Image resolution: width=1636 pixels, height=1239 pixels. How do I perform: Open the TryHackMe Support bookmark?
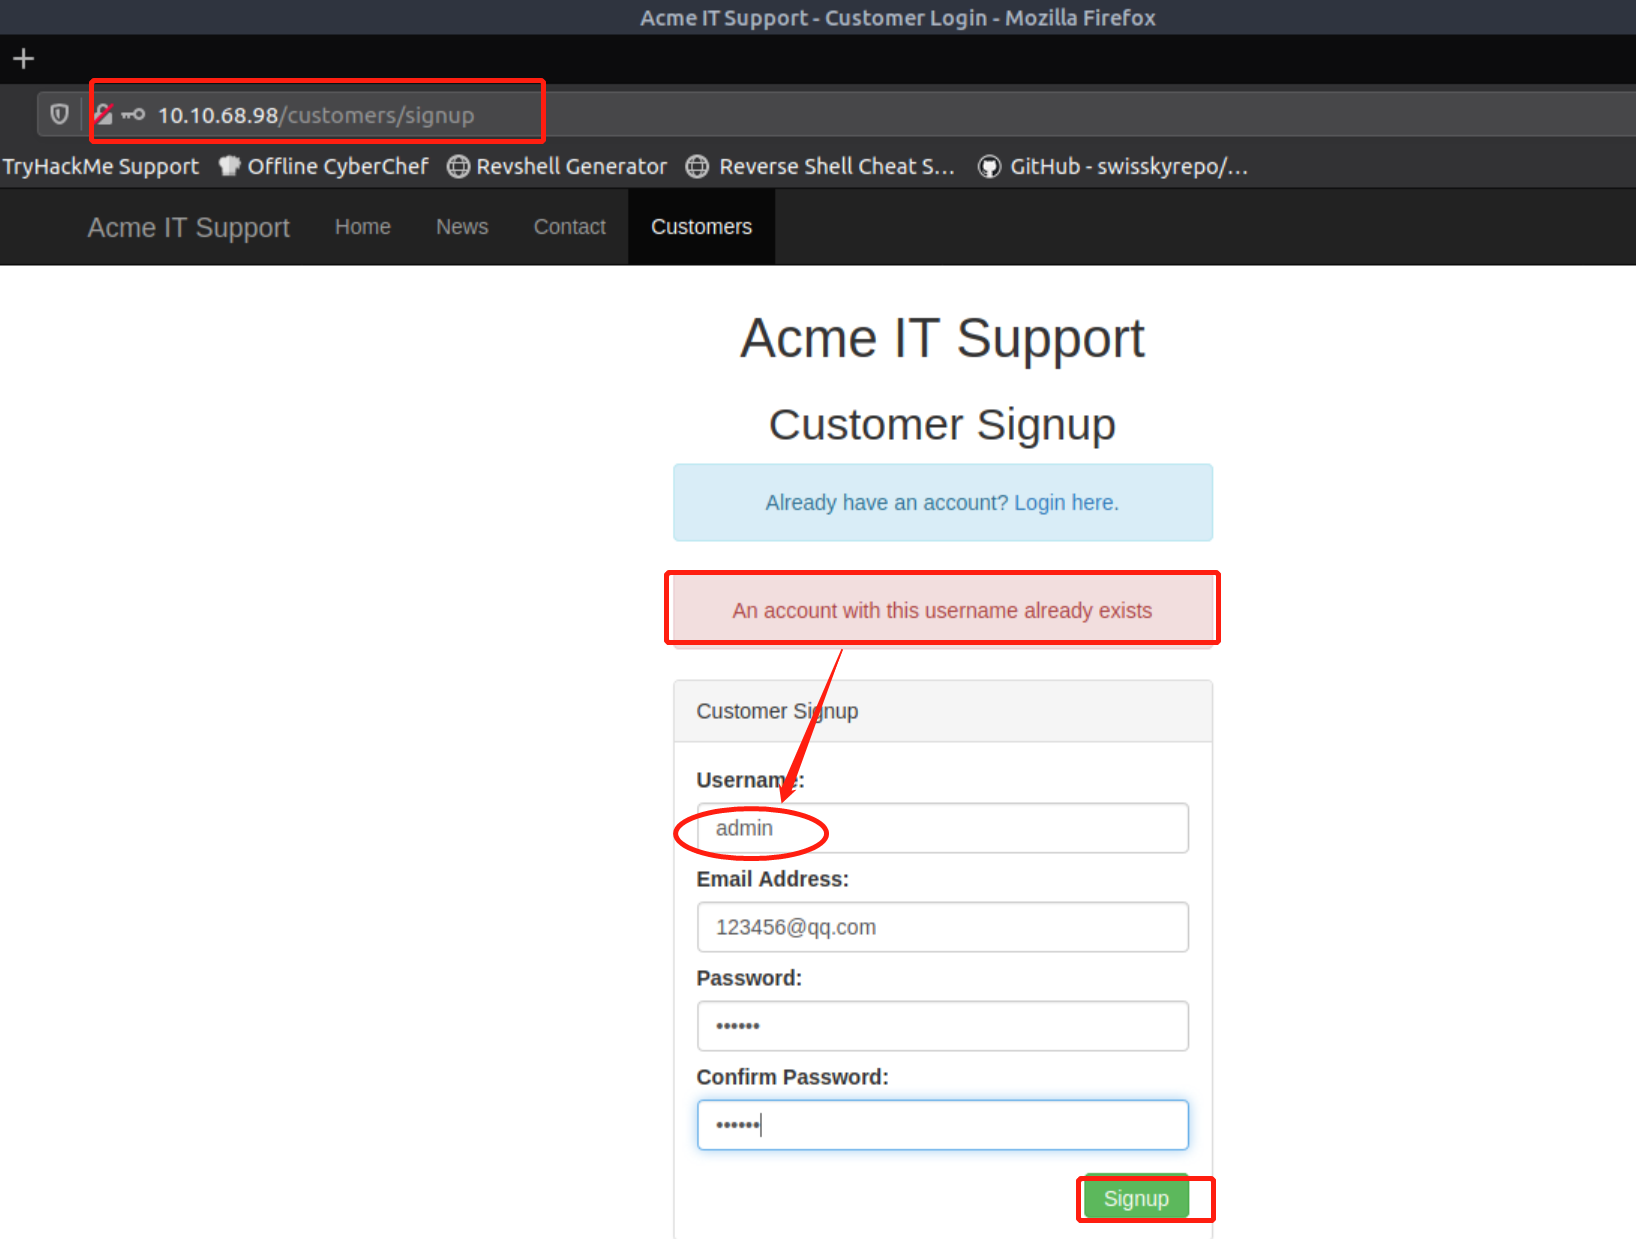[x=100, y=167]
